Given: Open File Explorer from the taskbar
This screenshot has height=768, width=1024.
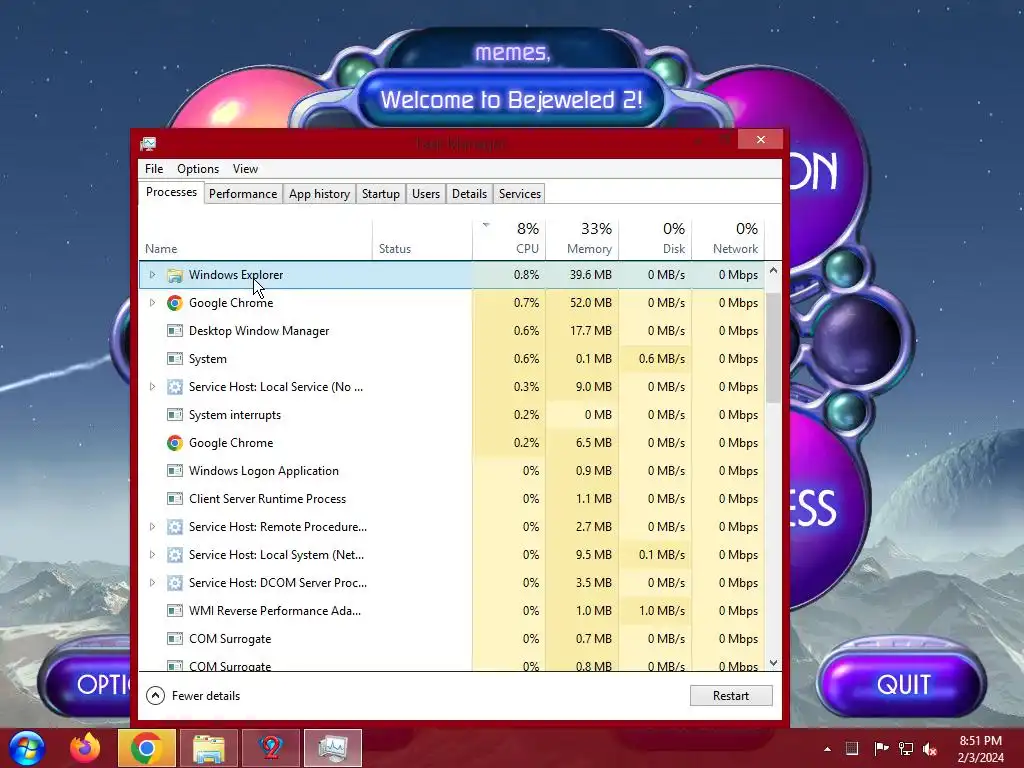Looking at the screenshot, I should point(208,748).
